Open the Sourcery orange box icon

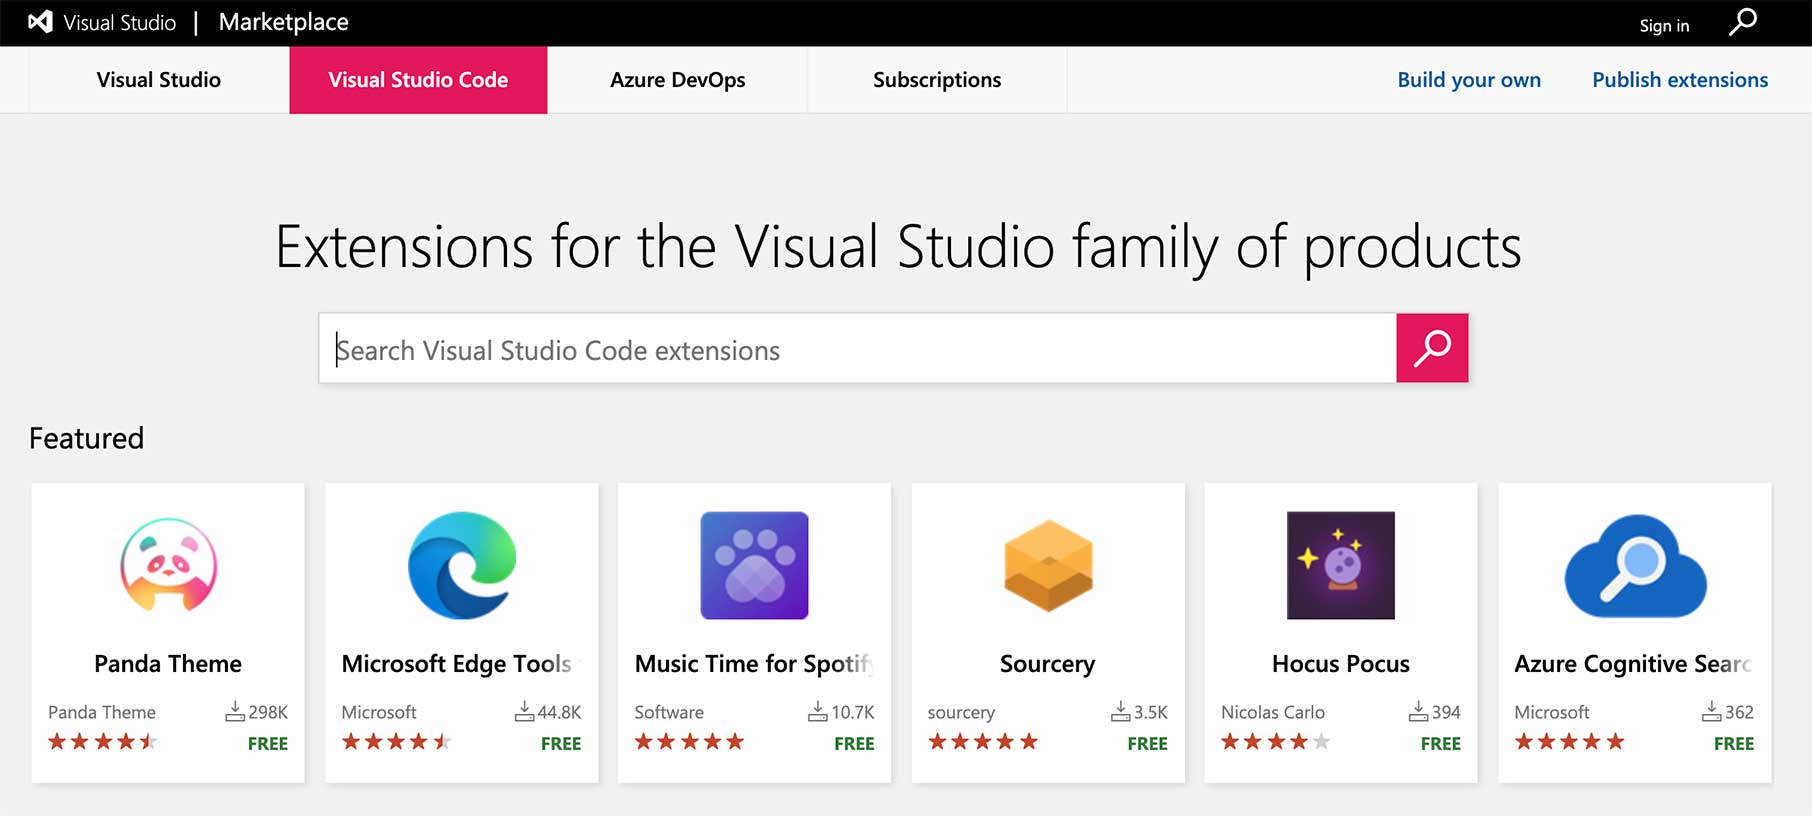click(1048, 566)
